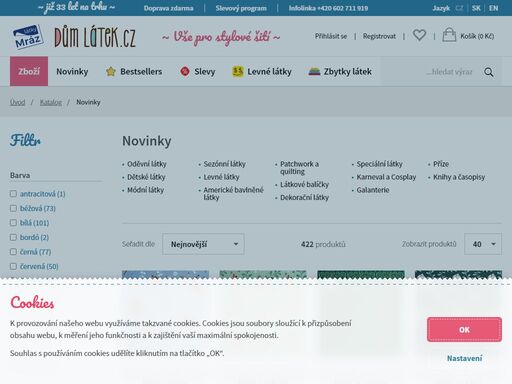The height and width of the screenshot is (384, 512).
Task: Enable the bílá color filter
Action: 13,223
